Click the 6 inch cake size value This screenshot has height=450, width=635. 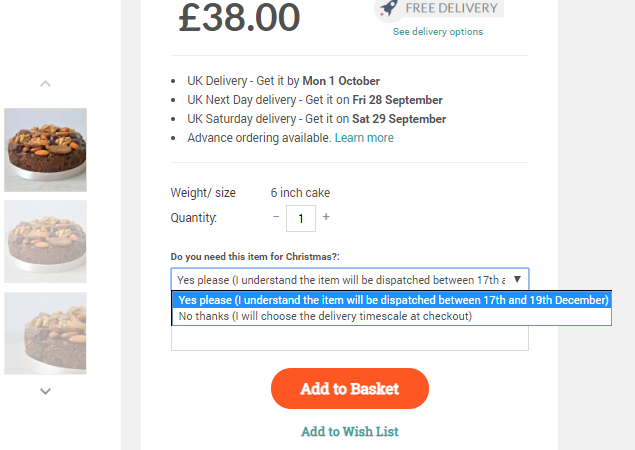[300, 193]
